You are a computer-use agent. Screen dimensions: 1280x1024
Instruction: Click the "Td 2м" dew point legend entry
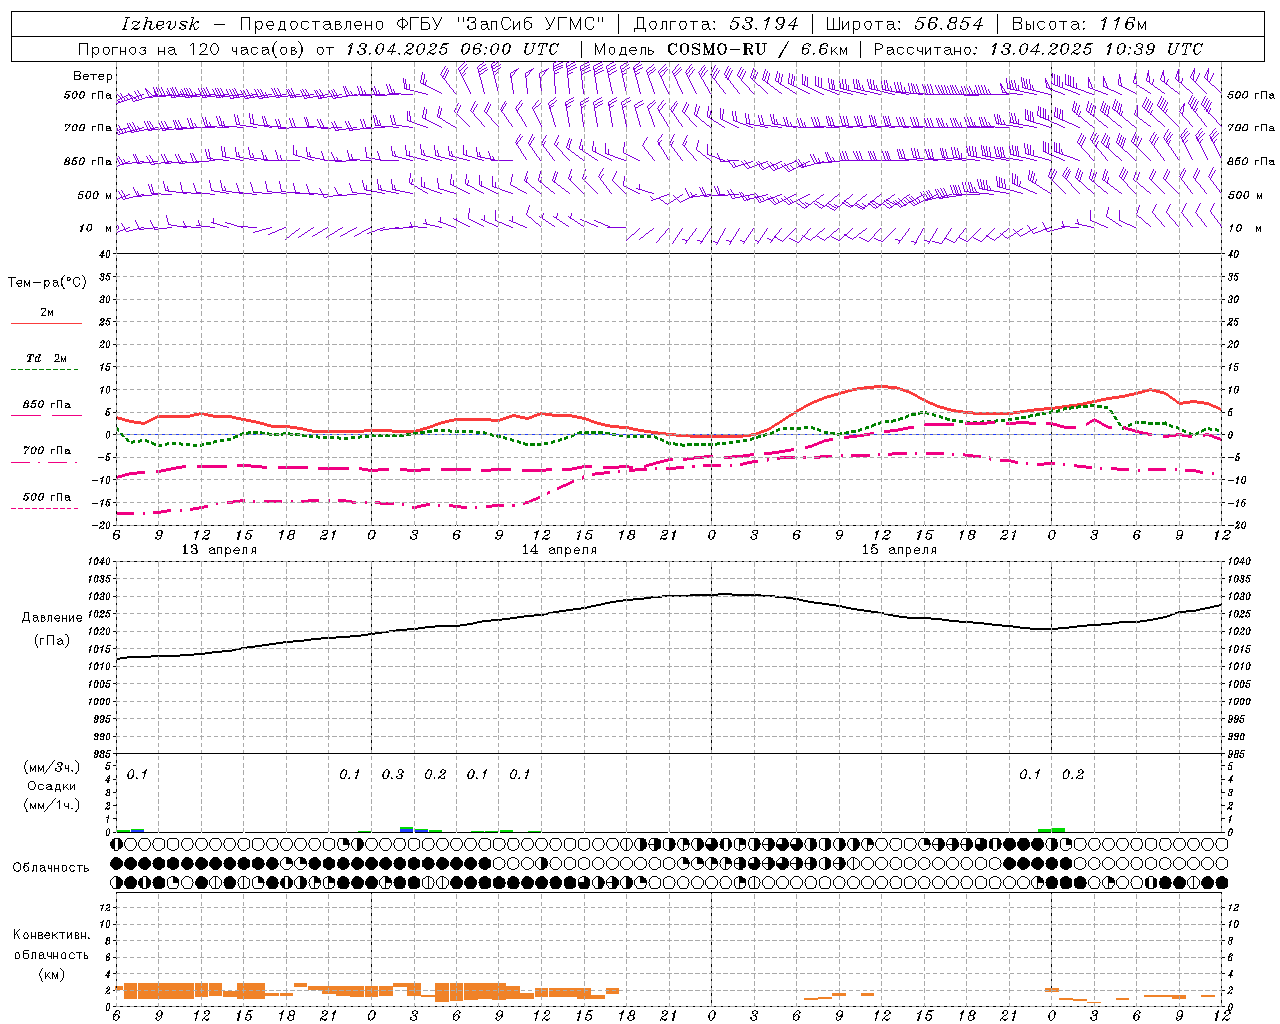[x=47, y=358]
